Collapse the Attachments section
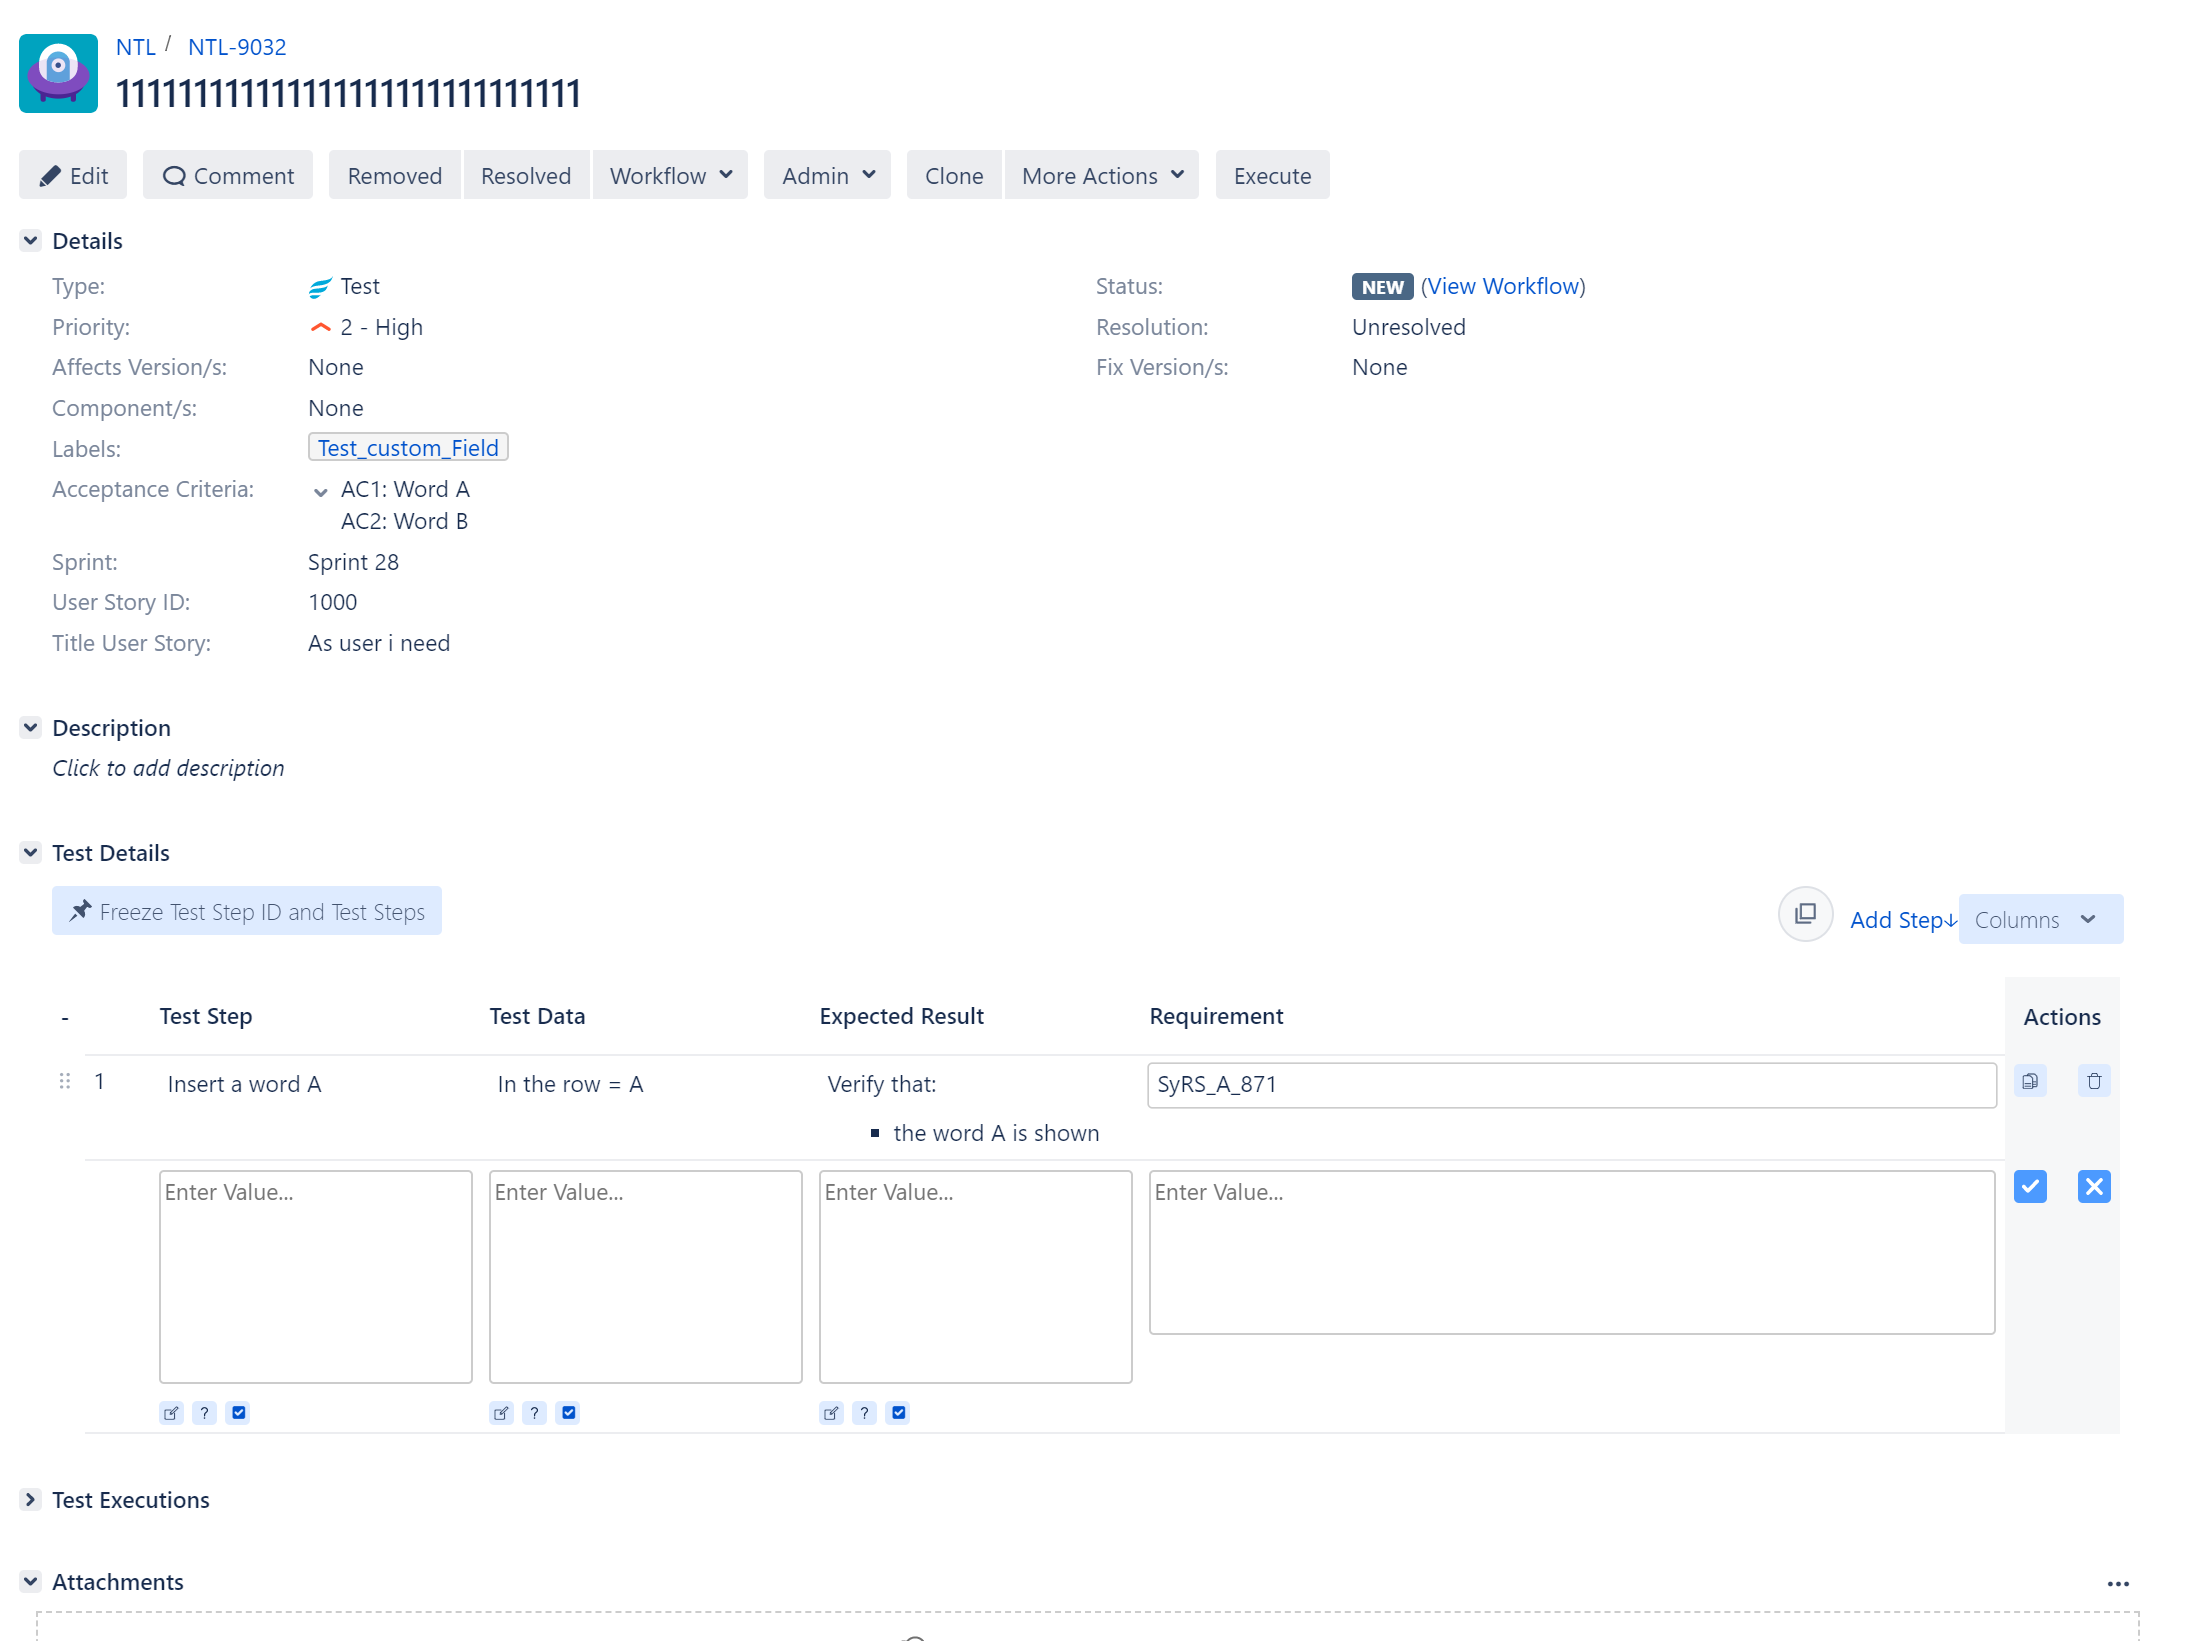 (x=31, y=1582)
